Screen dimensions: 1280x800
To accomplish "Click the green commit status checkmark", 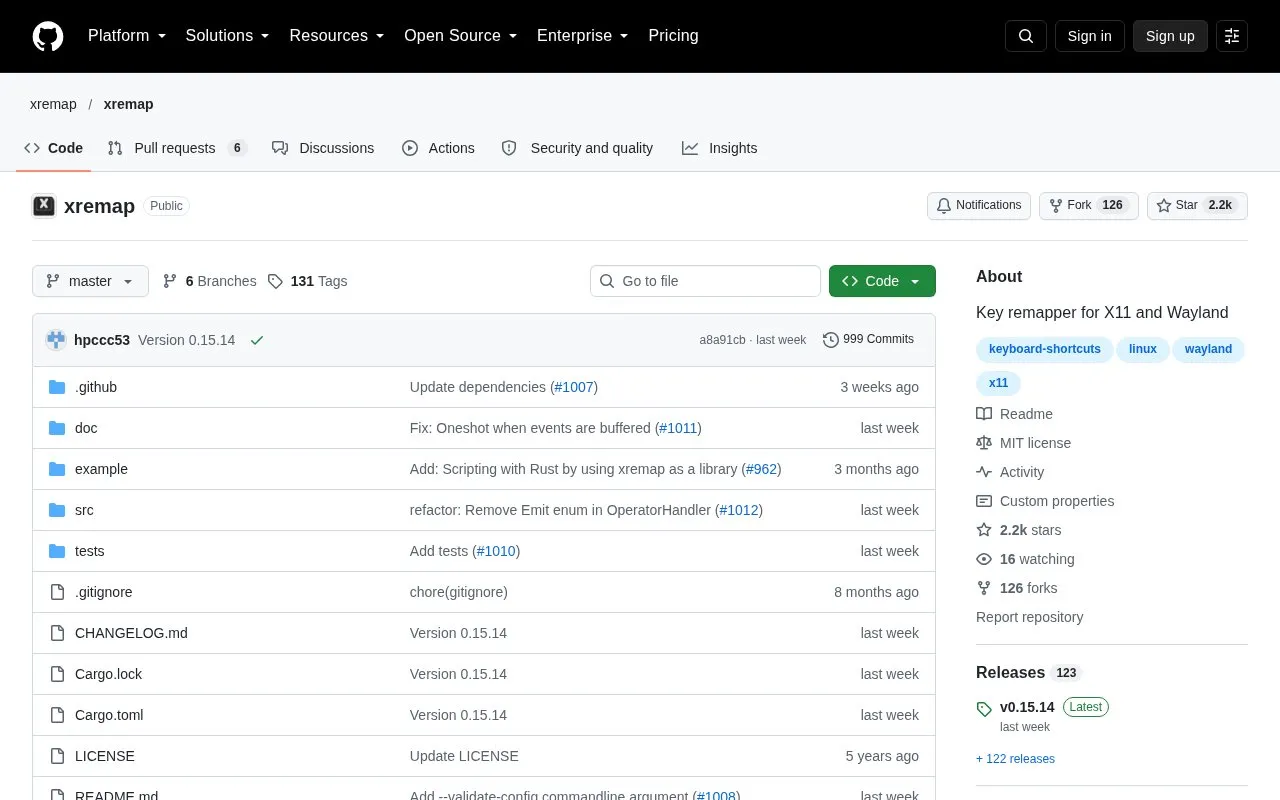I will click(257, 340).
